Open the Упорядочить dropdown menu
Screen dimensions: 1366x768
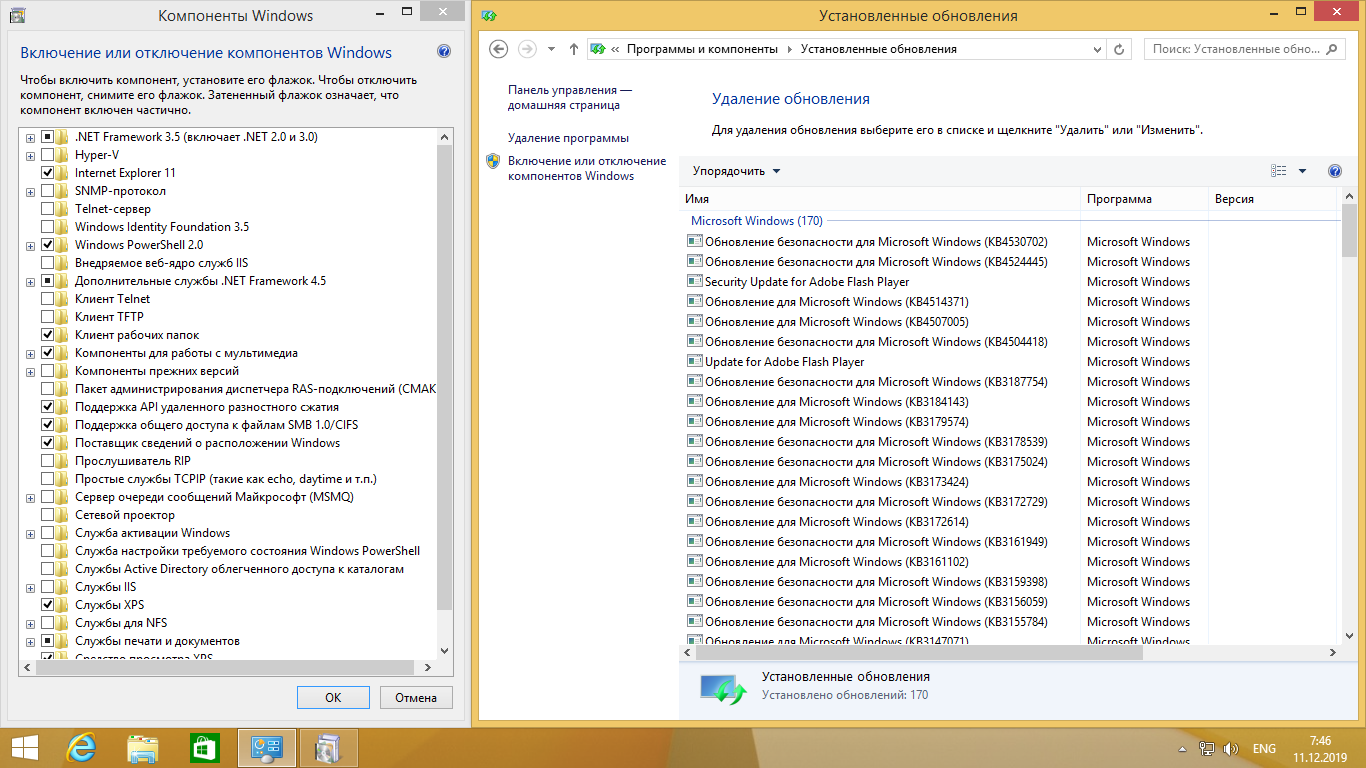tap(736, 171)
